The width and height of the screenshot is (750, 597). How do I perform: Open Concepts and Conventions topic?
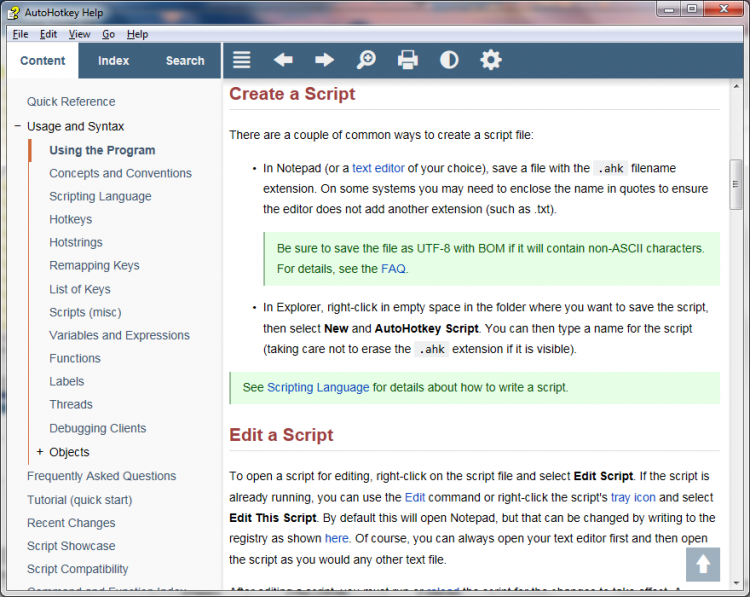click(120, 173)
